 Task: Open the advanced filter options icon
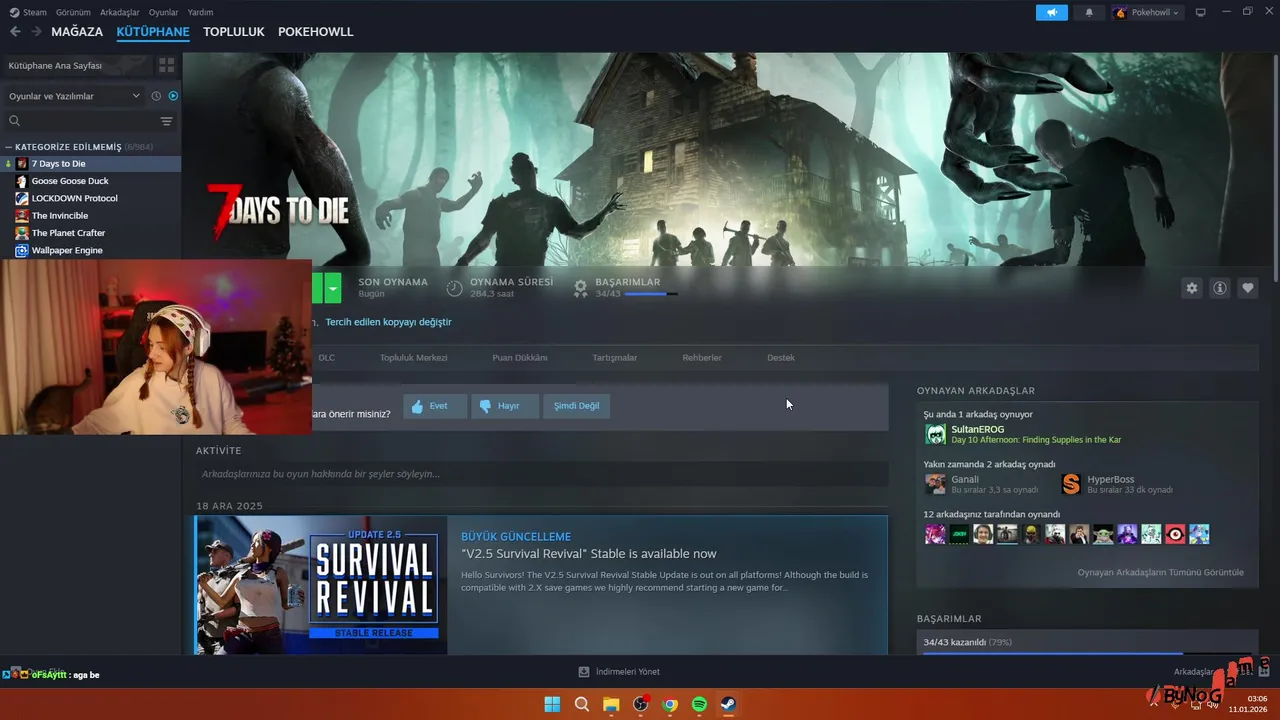coord(167,121)
